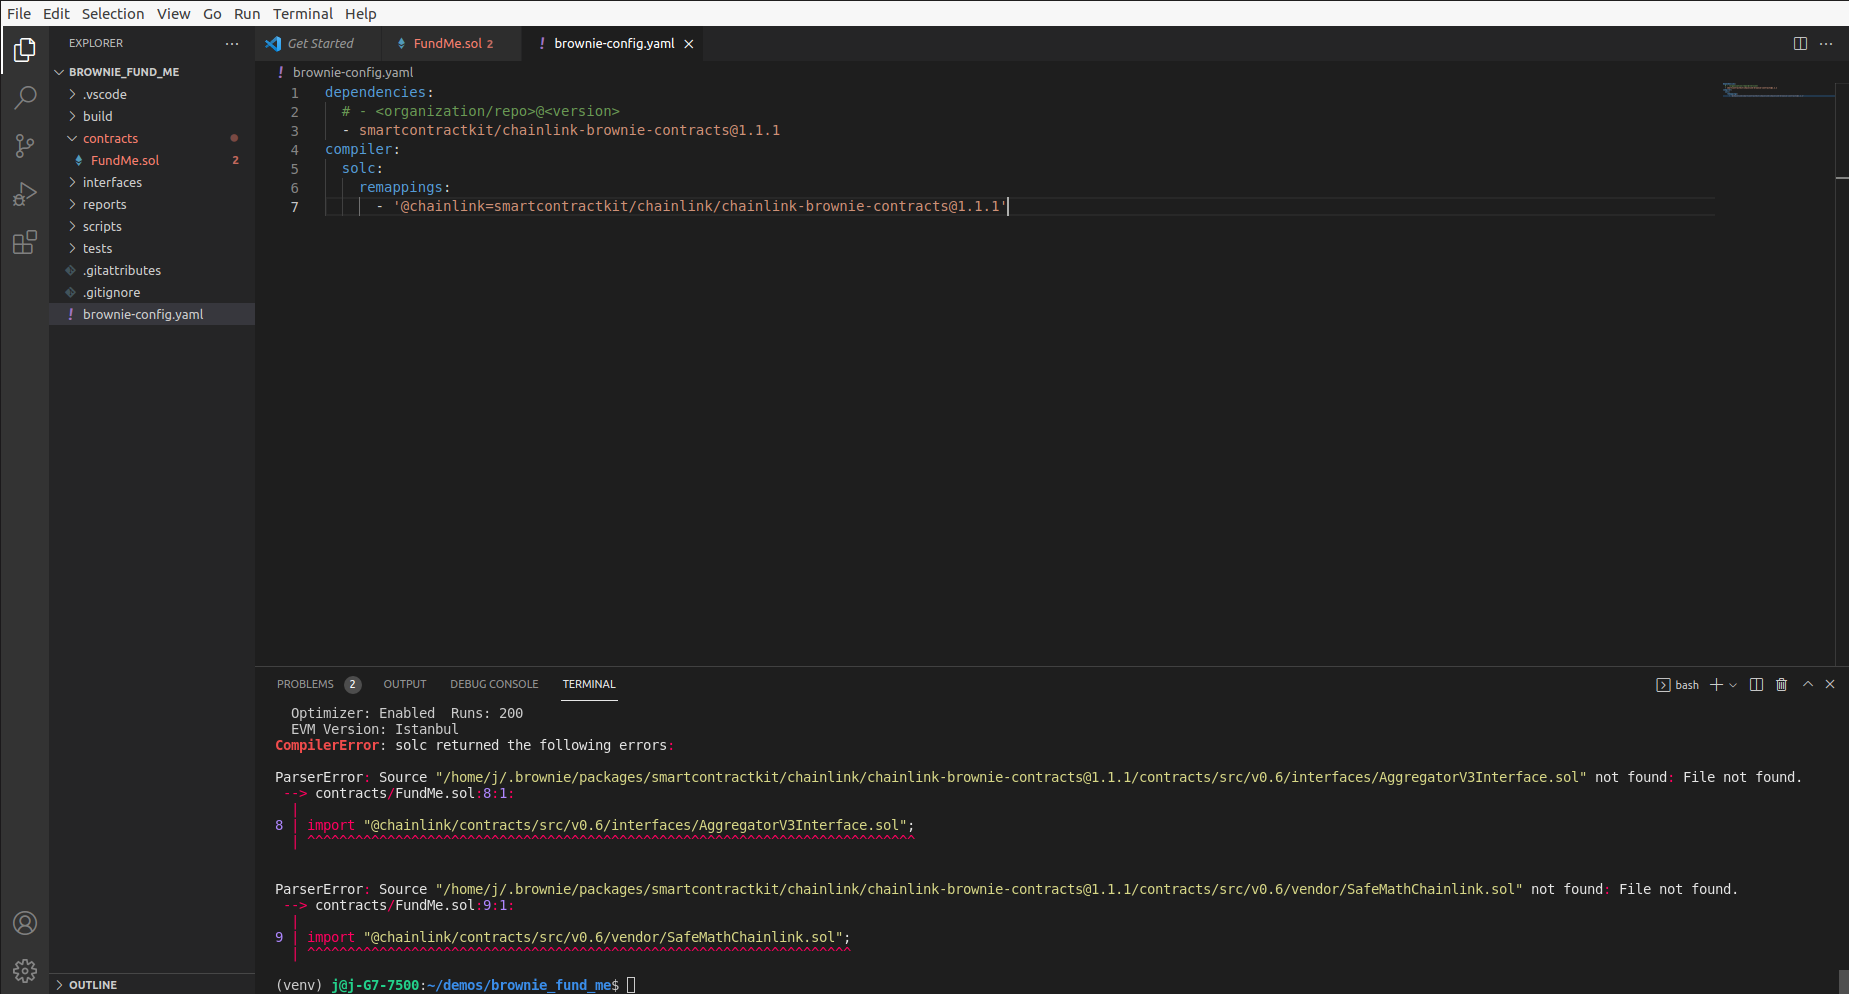
Task: Collapse the BROWNIE_FUND_ME root folder
Action: (x=152, y=72)
